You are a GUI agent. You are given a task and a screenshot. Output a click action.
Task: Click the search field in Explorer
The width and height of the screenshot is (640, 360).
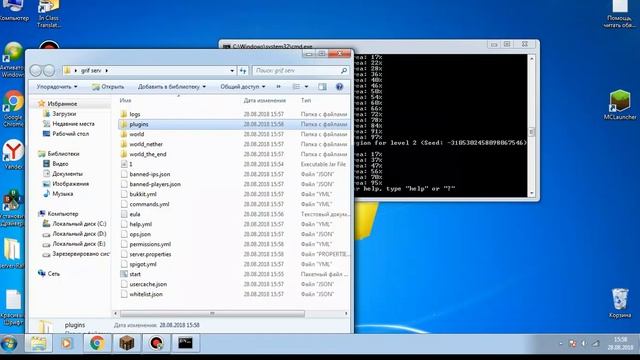point(300,71)
